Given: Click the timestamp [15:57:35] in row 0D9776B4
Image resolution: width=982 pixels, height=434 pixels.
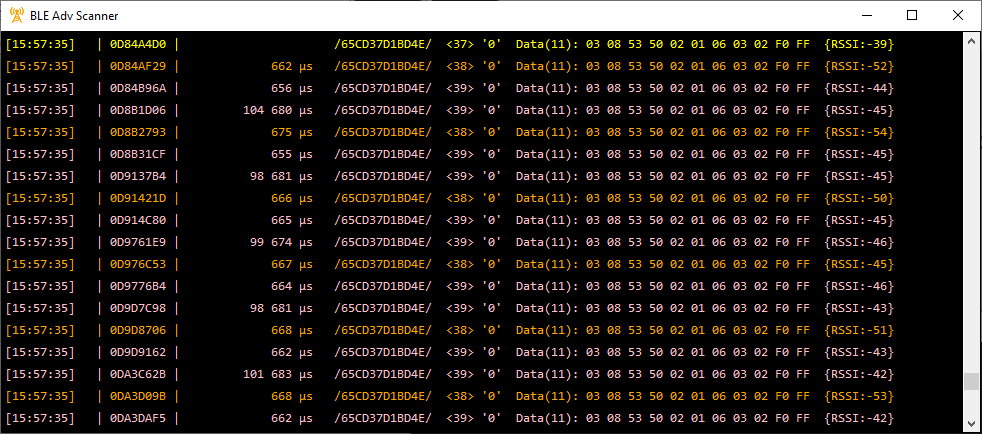Looking at the screenshot, I should (x=40, y=286).
